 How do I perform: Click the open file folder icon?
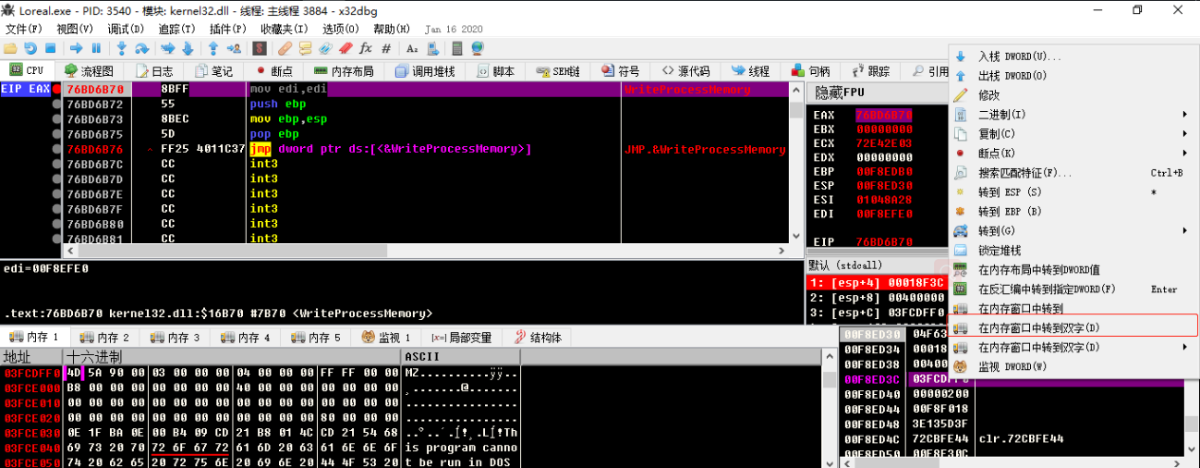[9, 48]
